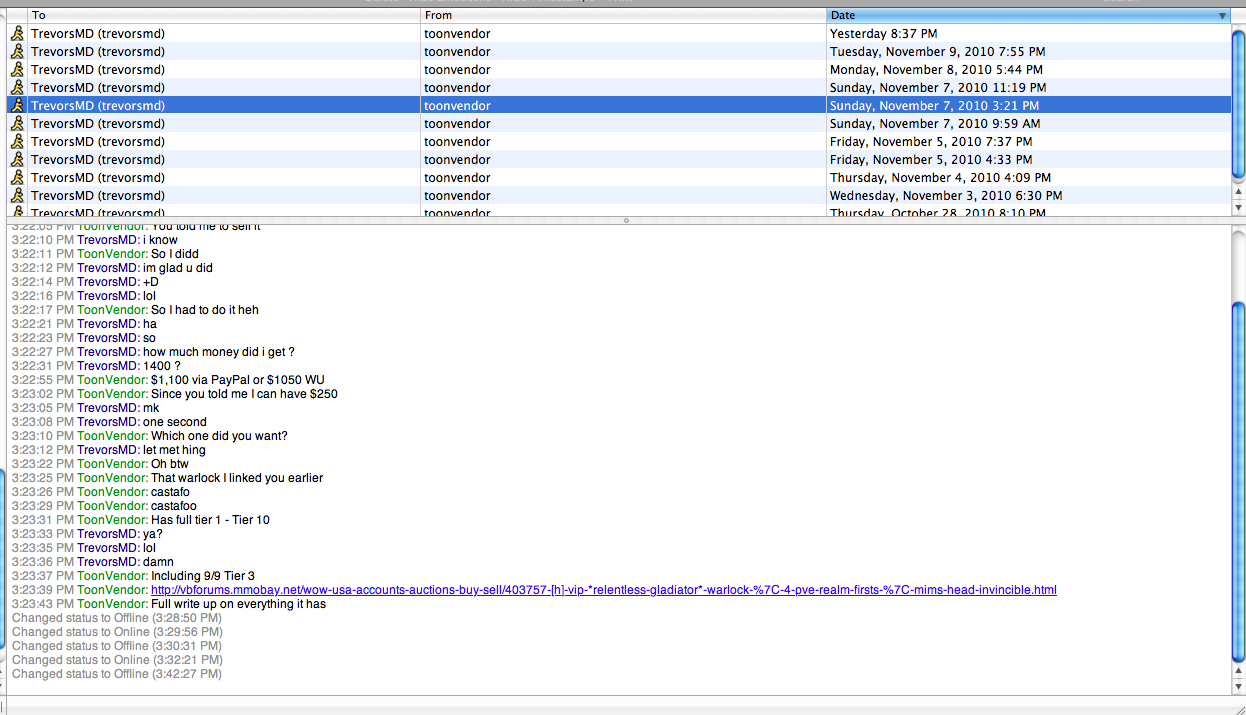Click AIM icon on Thursday November 4 row
This screenshot has width=1246, height=715.
click(17, 177)
